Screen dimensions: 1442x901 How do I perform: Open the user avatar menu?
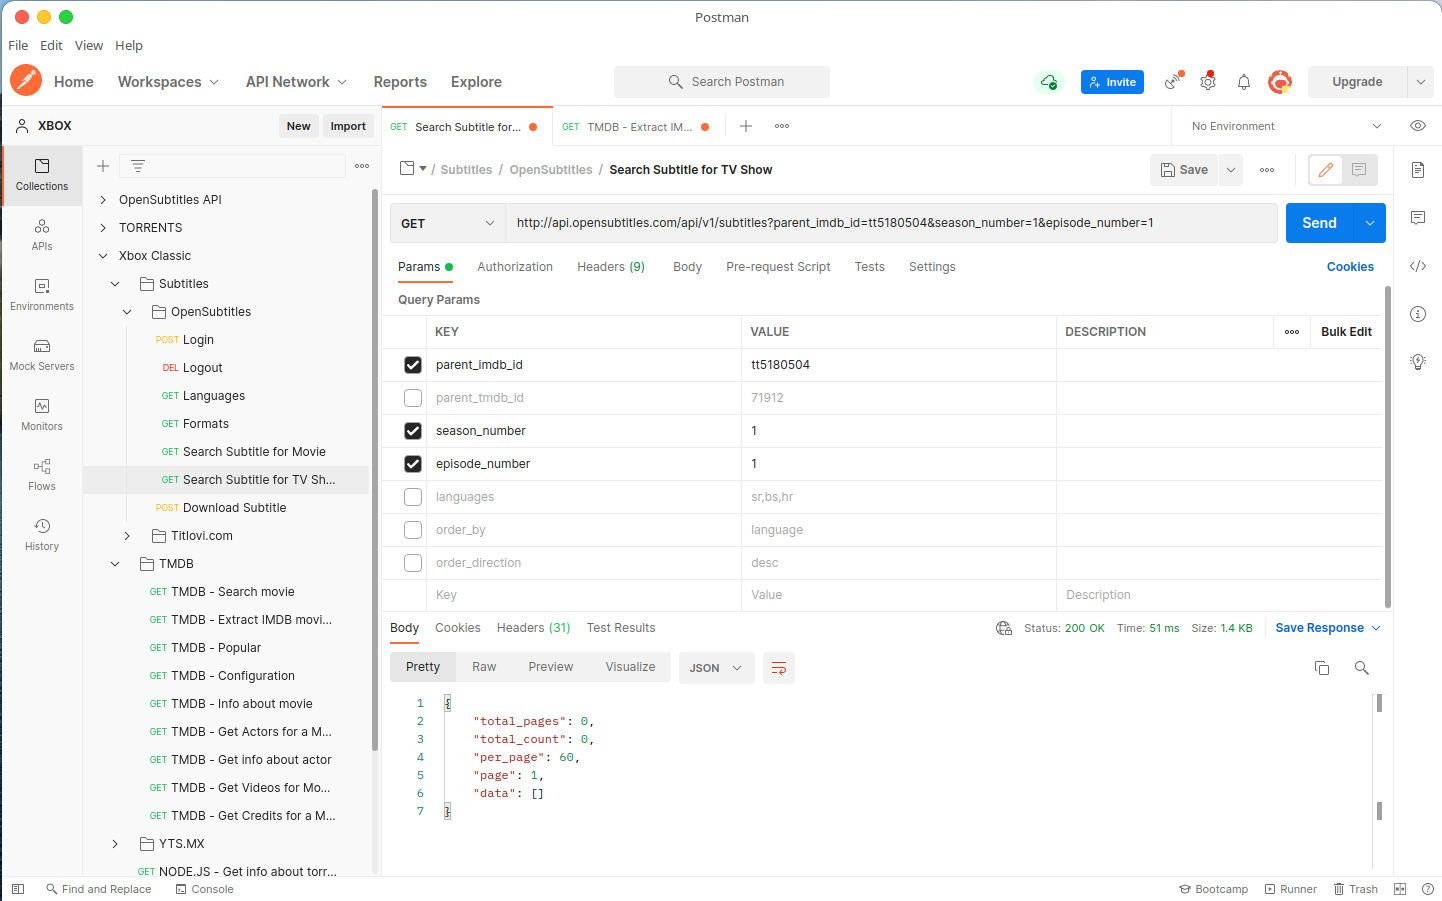pyautogui.click(x=1280, y=82)
